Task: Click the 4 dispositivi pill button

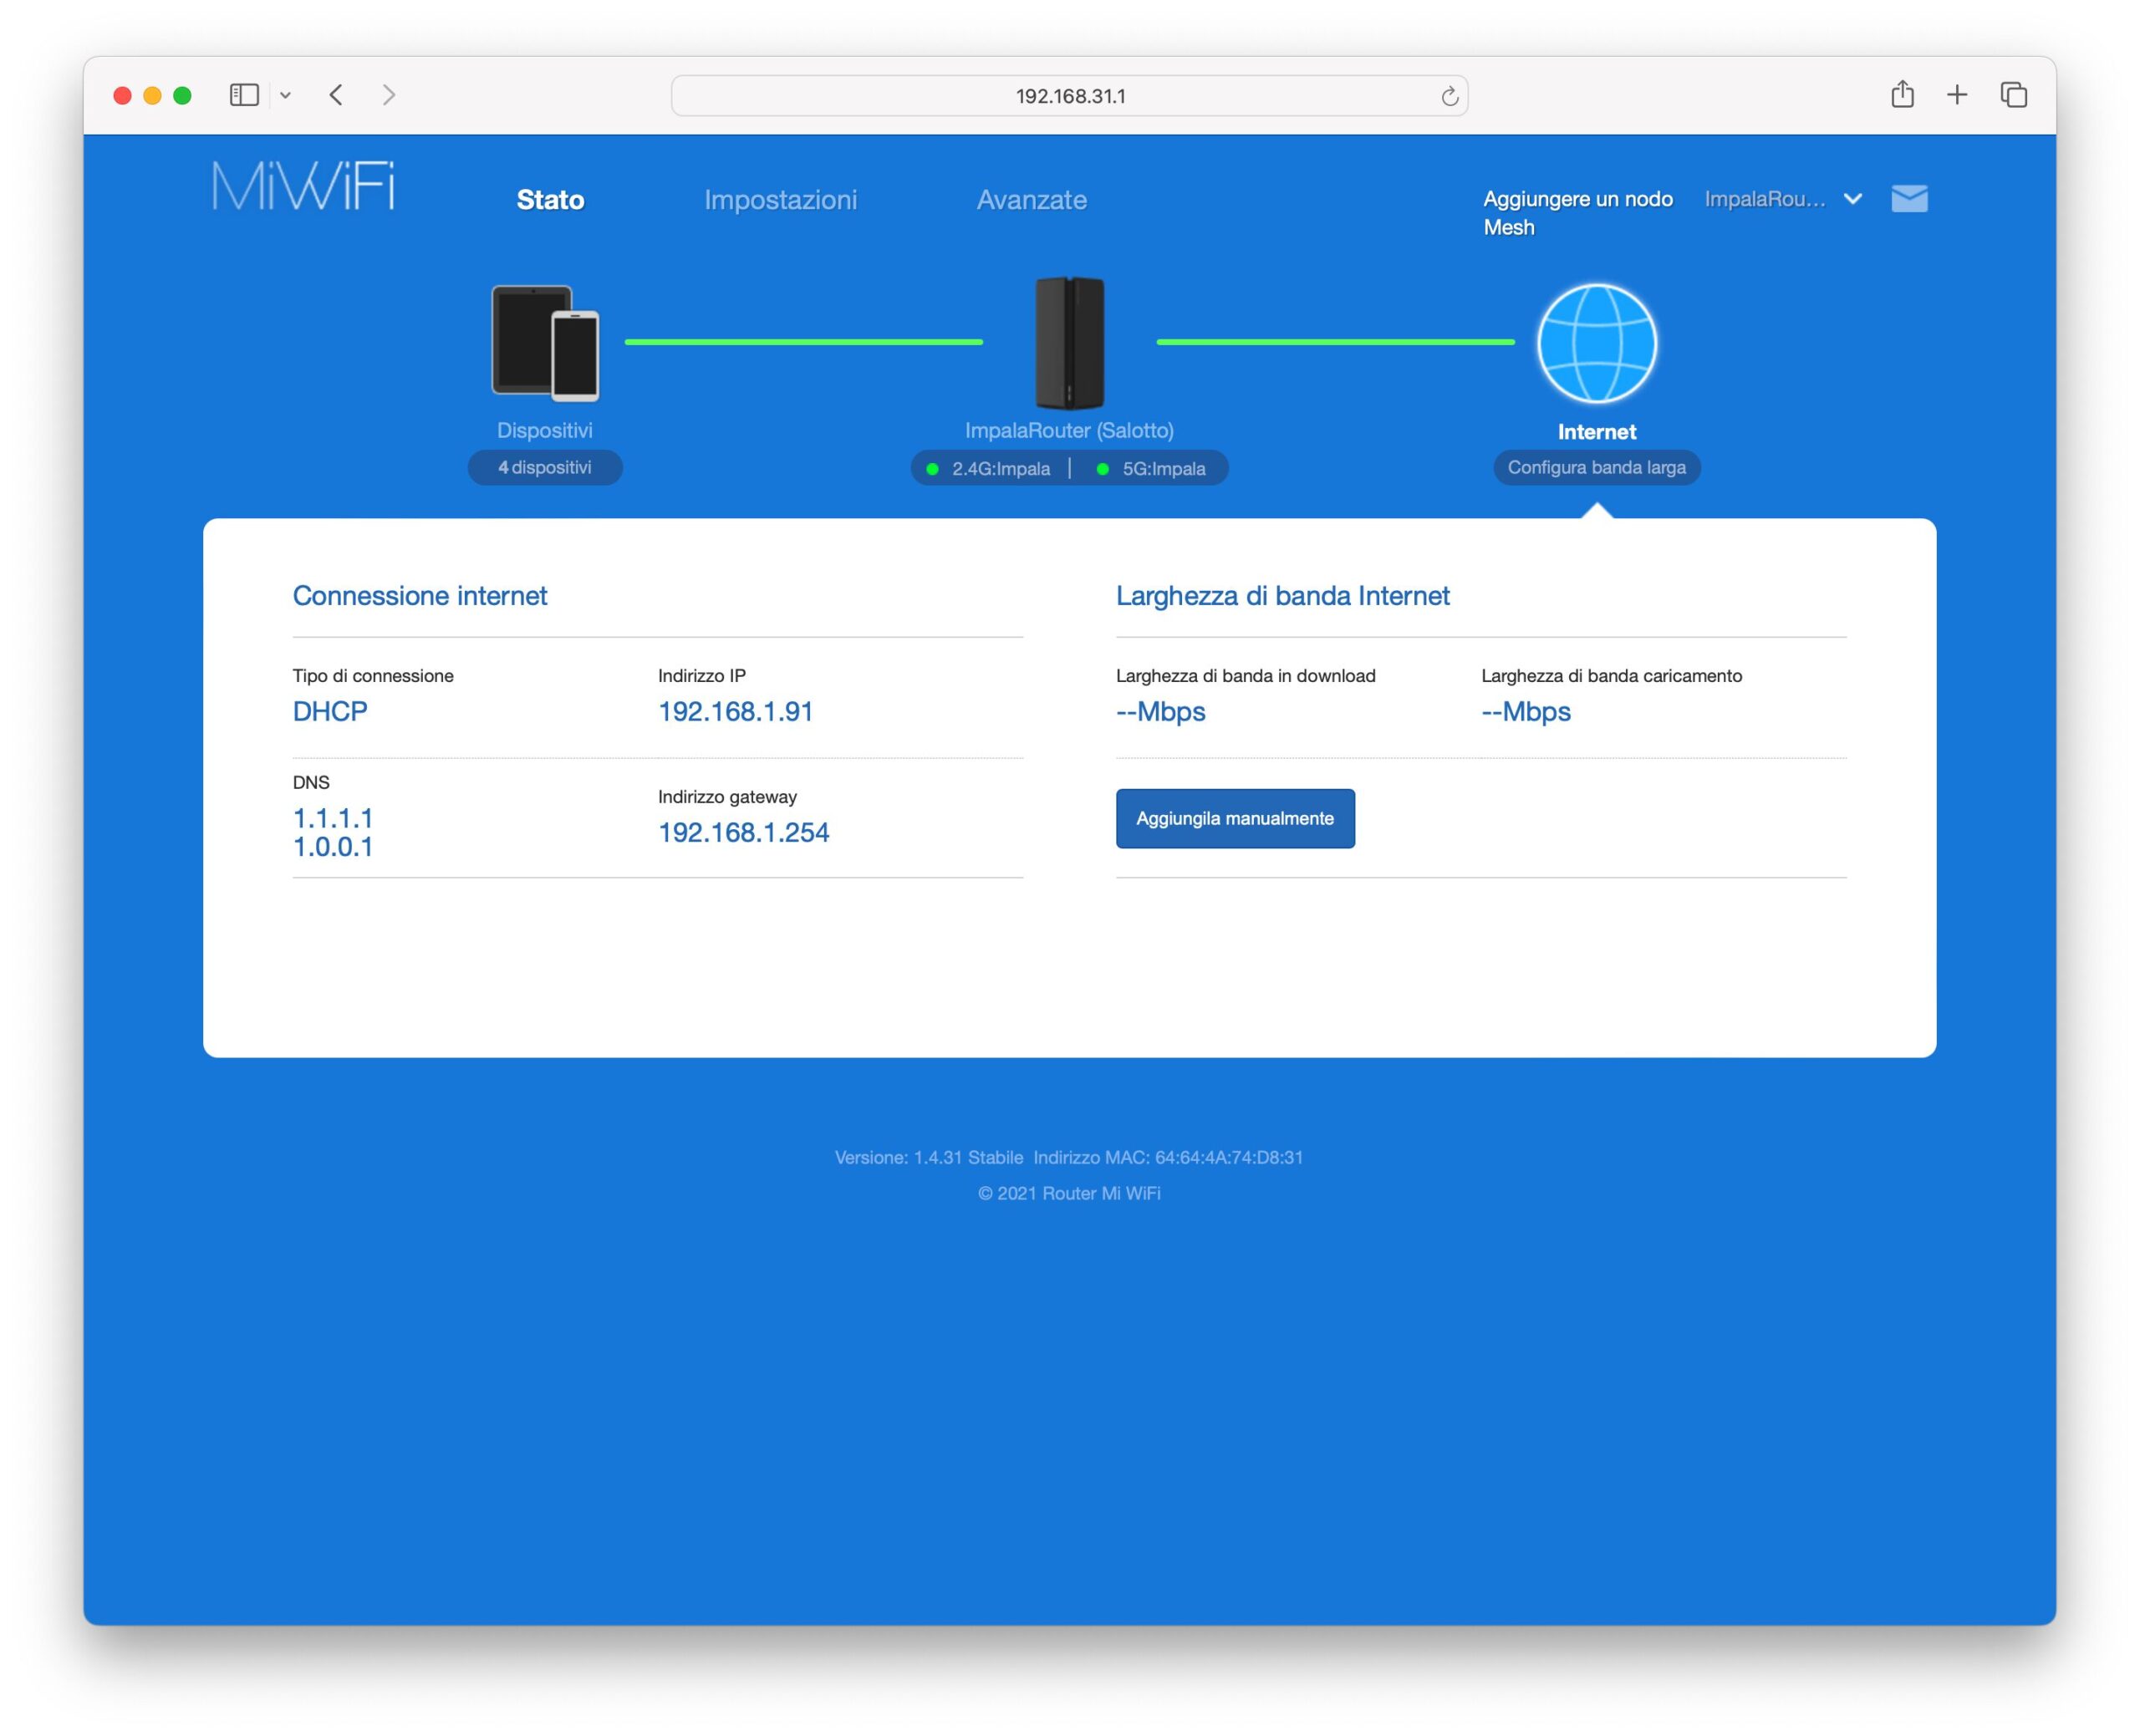Action: tap(545, 467)
